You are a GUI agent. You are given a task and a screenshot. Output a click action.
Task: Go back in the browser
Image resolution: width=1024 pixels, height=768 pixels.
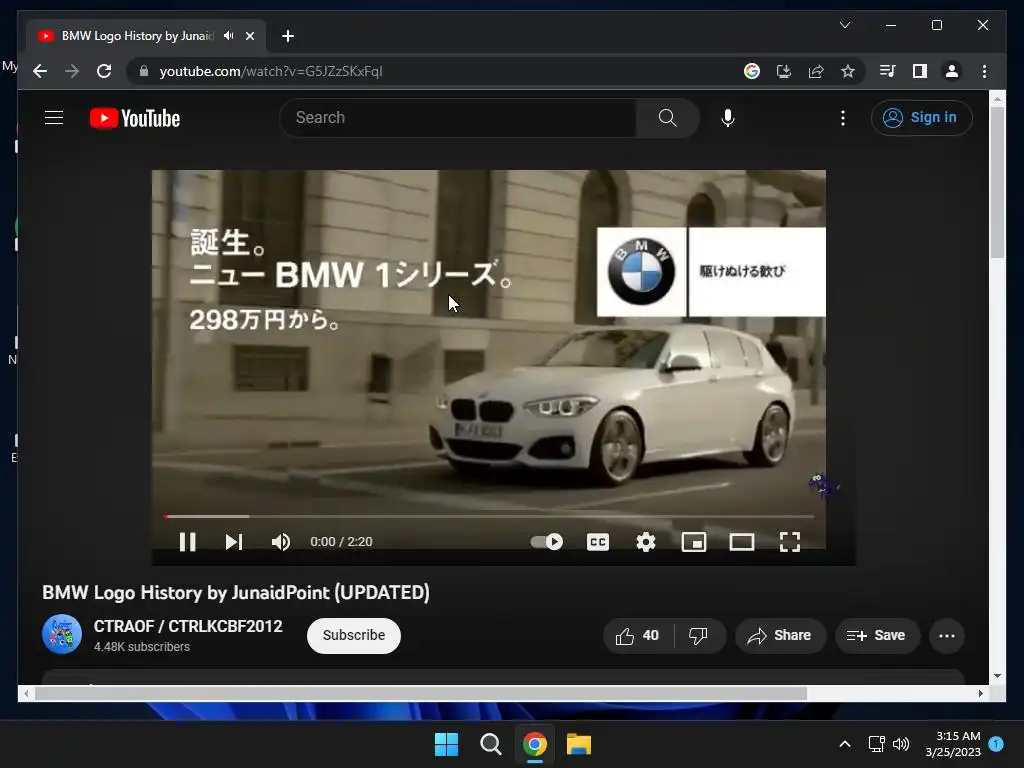(40, 71)
